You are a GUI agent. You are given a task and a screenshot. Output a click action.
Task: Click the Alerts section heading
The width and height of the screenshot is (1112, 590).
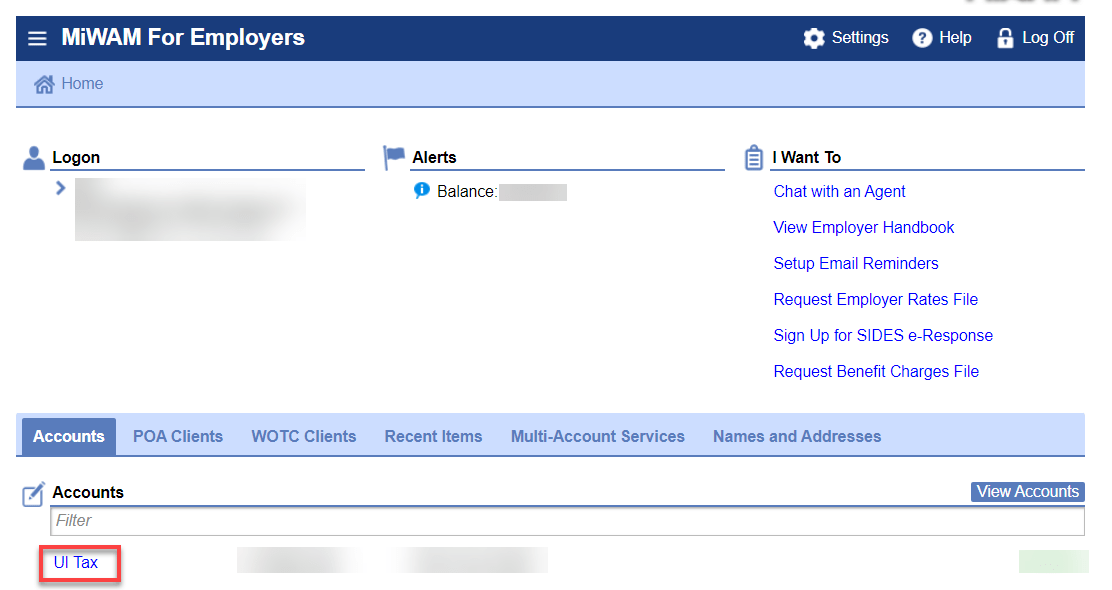[434, 157]
